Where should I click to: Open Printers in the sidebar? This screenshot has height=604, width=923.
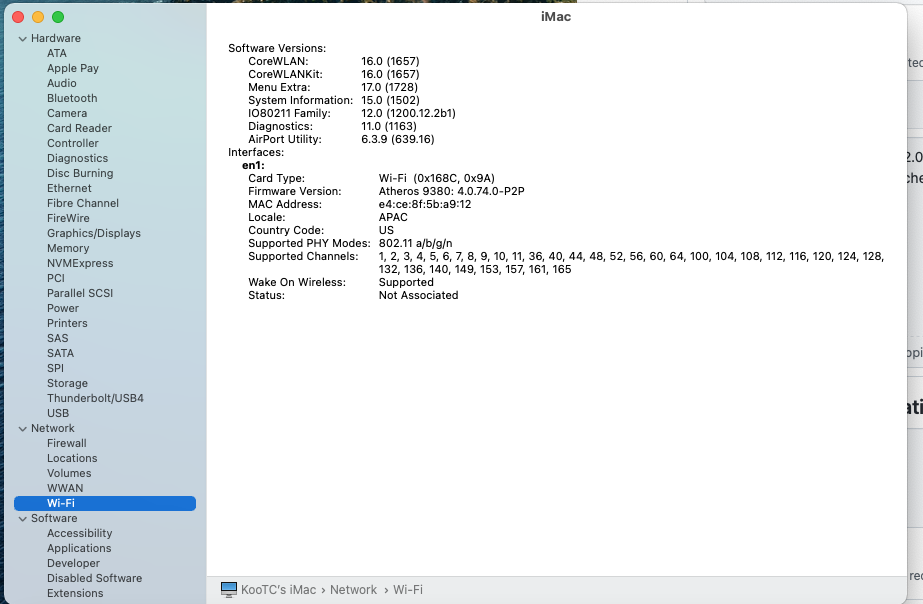tap(67, 323)
